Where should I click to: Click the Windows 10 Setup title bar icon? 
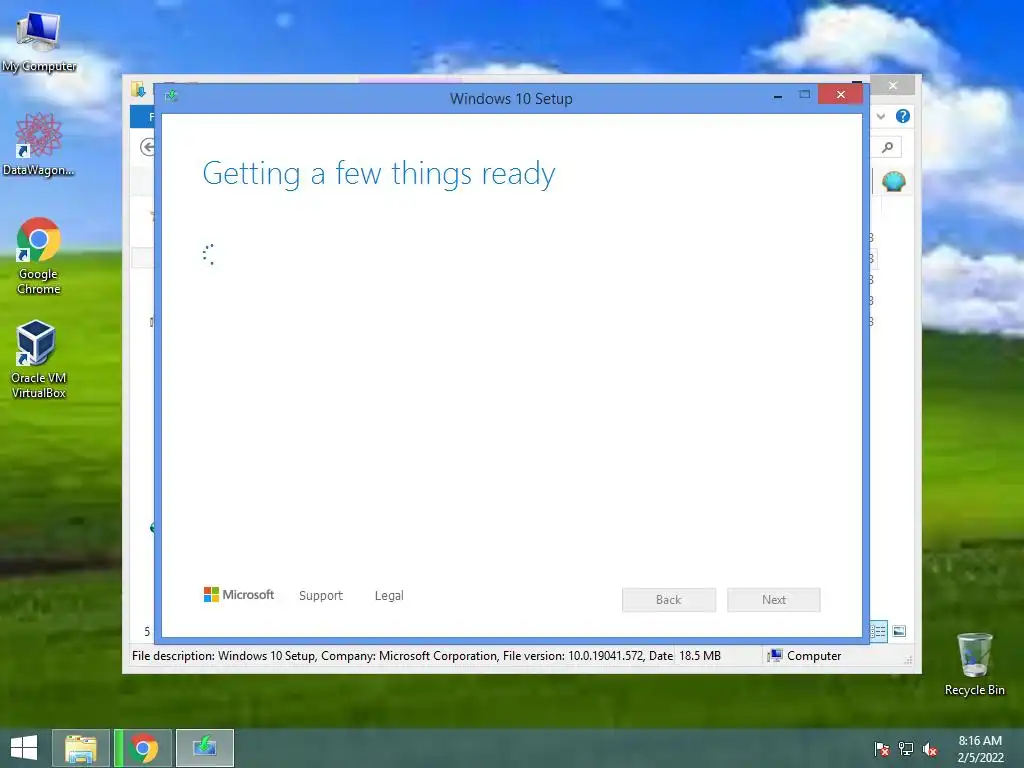[171, 97]
